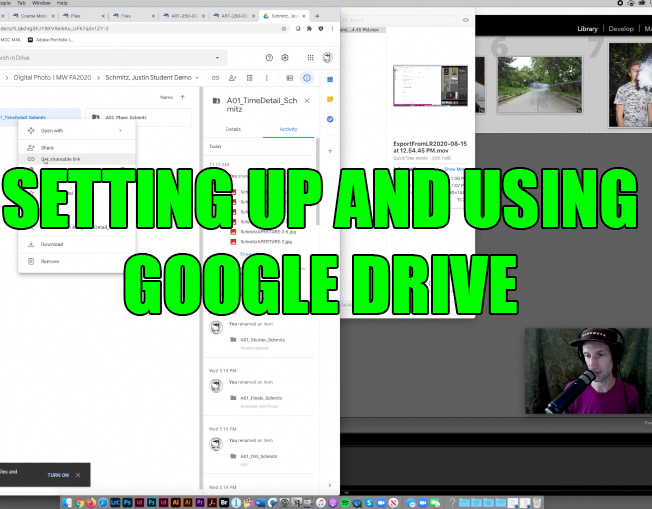This screenshot has width=652, height=509.
Task: Open Google Keep side panel icon
Action: [x=330, y=99]
